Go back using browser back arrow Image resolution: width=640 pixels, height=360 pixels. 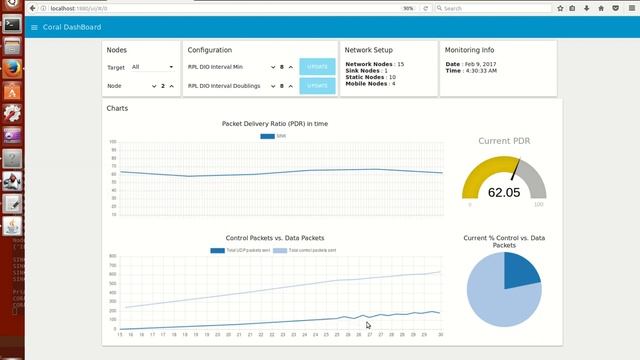(32, 8)
